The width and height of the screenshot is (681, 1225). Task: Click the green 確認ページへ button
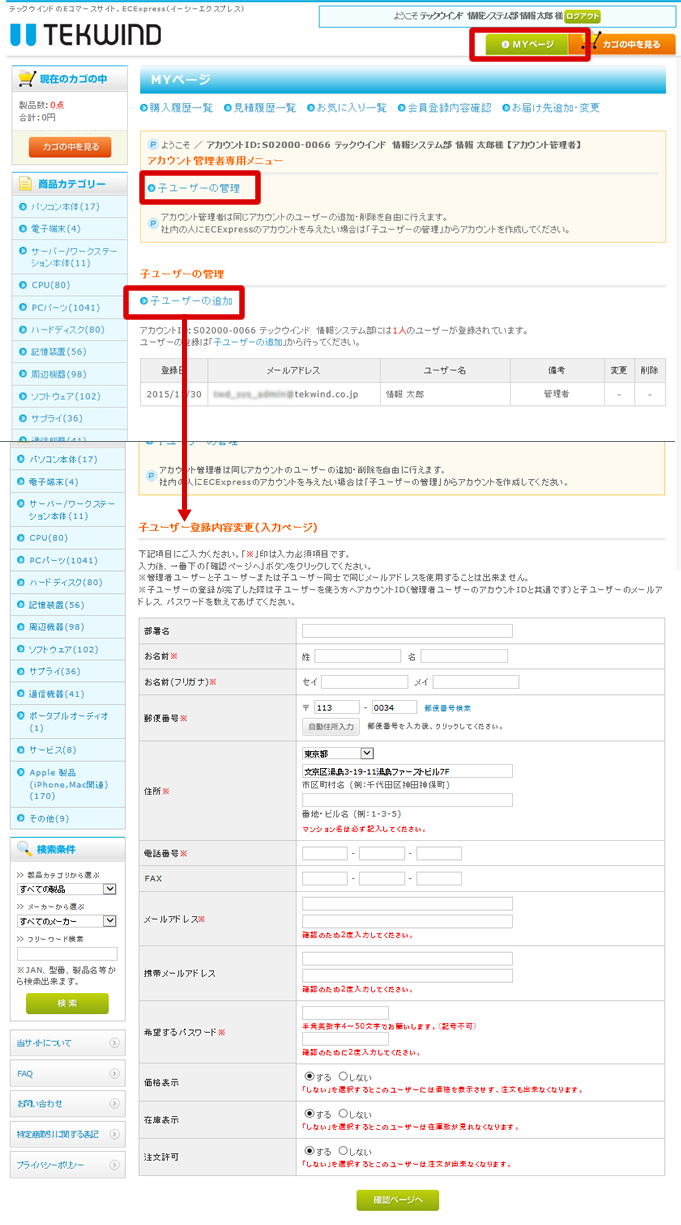[x=398, y=1200]
